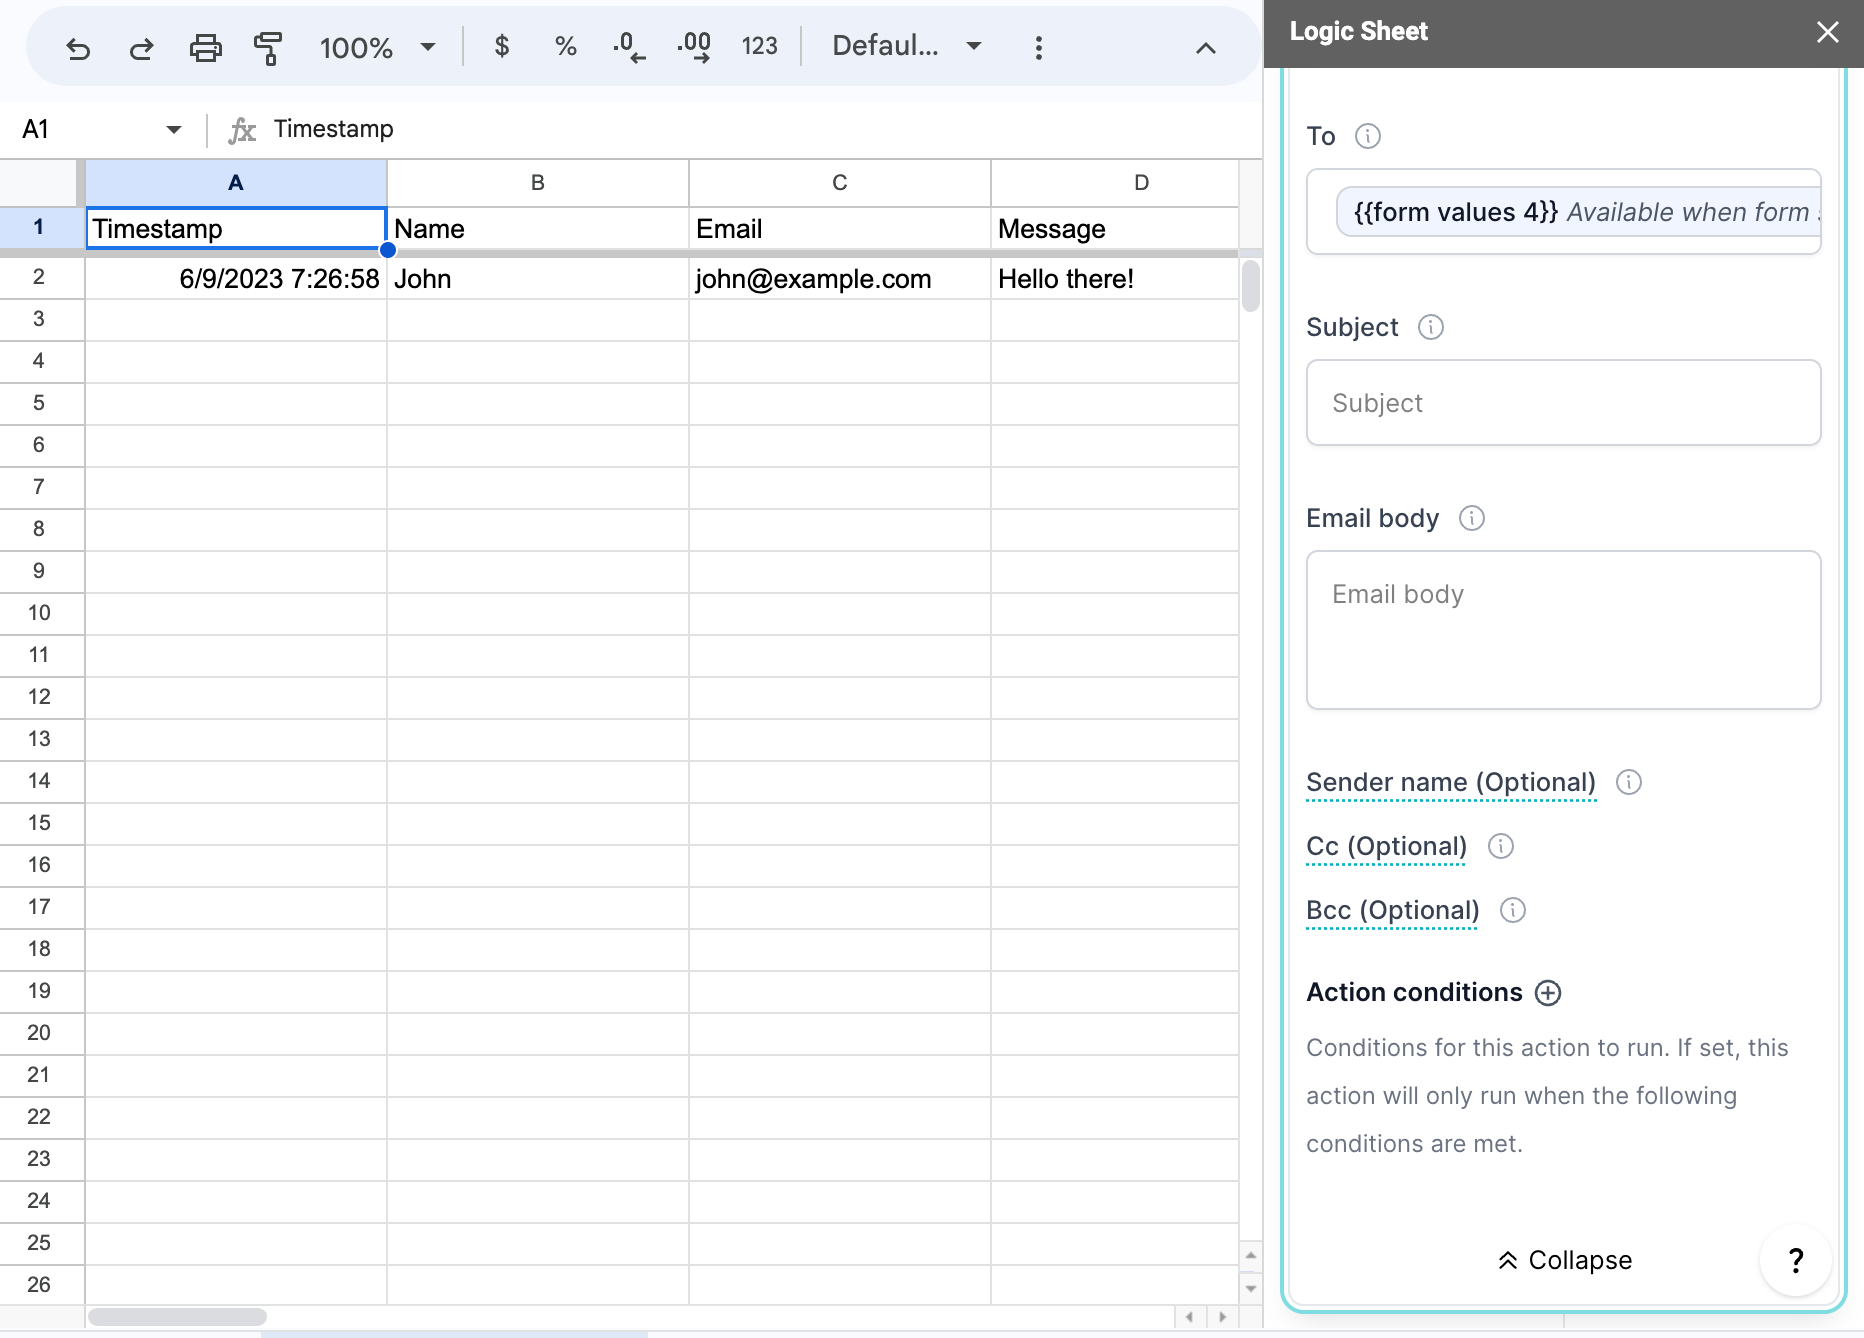
Task: Open the toolbar overflow menu
Action: [1038, 46]
